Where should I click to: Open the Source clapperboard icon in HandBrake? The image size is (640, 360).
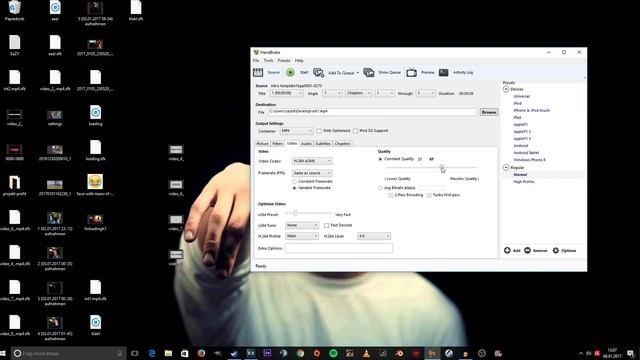pyautogui.click(x=258, y=72)
